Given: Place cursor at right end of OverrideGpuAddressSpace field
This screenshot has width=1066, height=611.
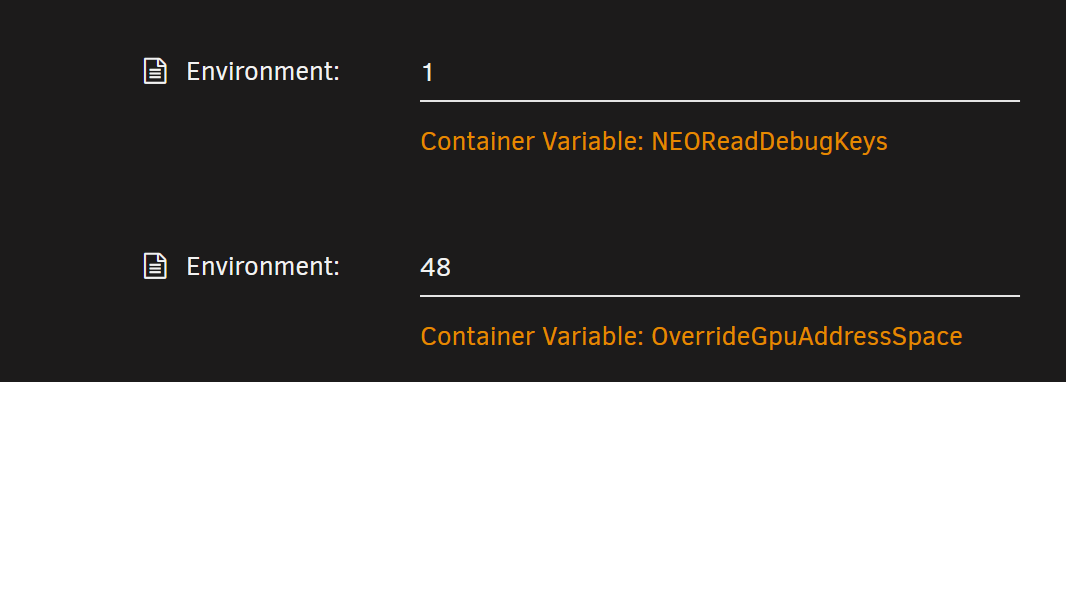Looking at the screenshot, I should coord(1010,267).
